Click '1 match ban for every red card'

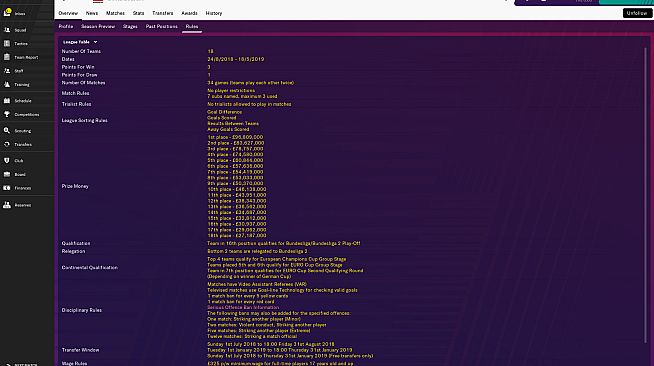(x=241, y=301)
